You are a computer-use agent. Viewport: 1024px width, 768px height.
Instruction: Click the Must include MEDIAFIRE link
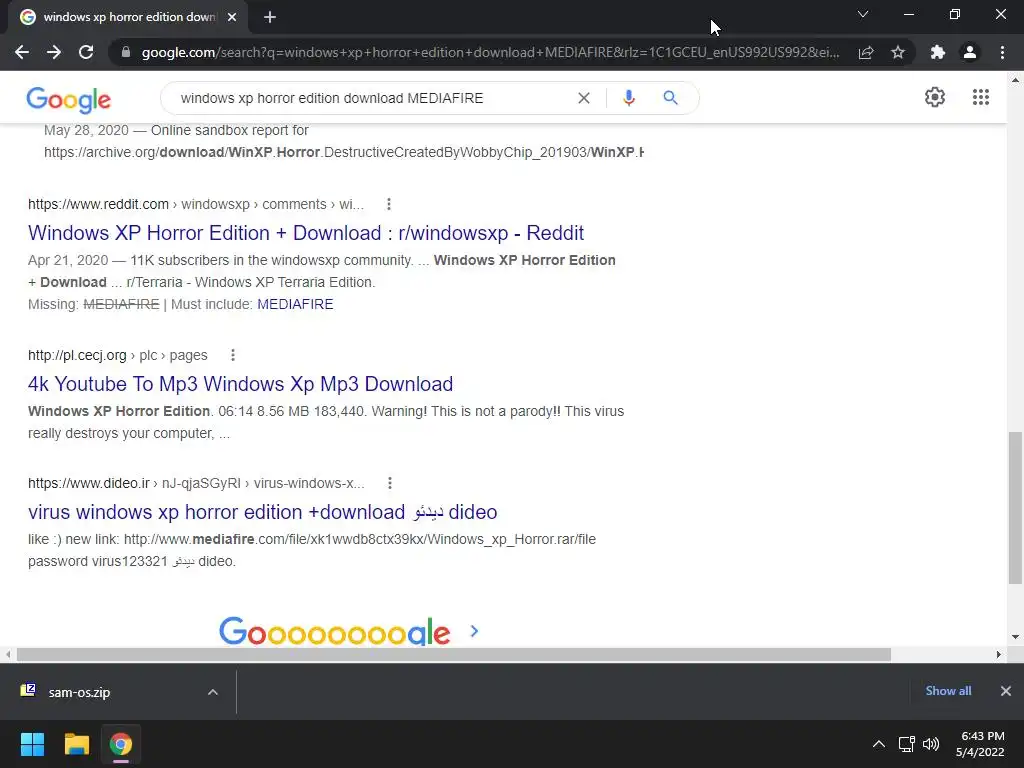tap(295, 304)
